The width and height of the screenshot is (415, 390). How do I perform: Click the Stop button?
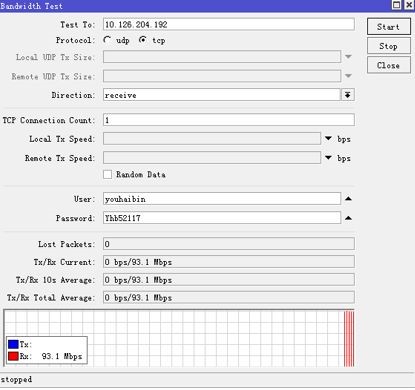tap(389, 46)
